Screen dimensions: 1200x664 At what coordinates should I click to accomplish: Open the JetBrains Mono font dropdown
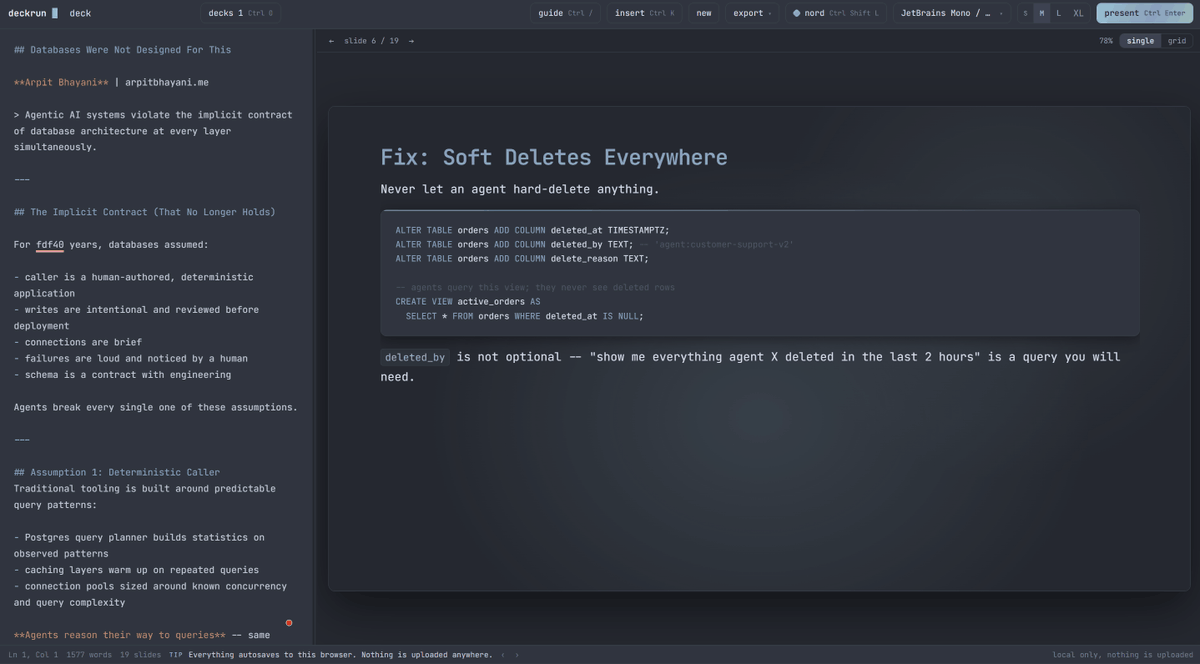coord(952,13)
